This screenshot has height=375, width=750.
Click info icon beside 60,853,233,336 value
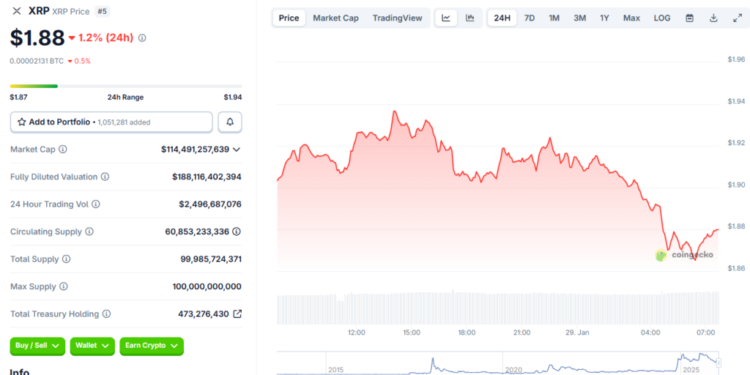236,232
